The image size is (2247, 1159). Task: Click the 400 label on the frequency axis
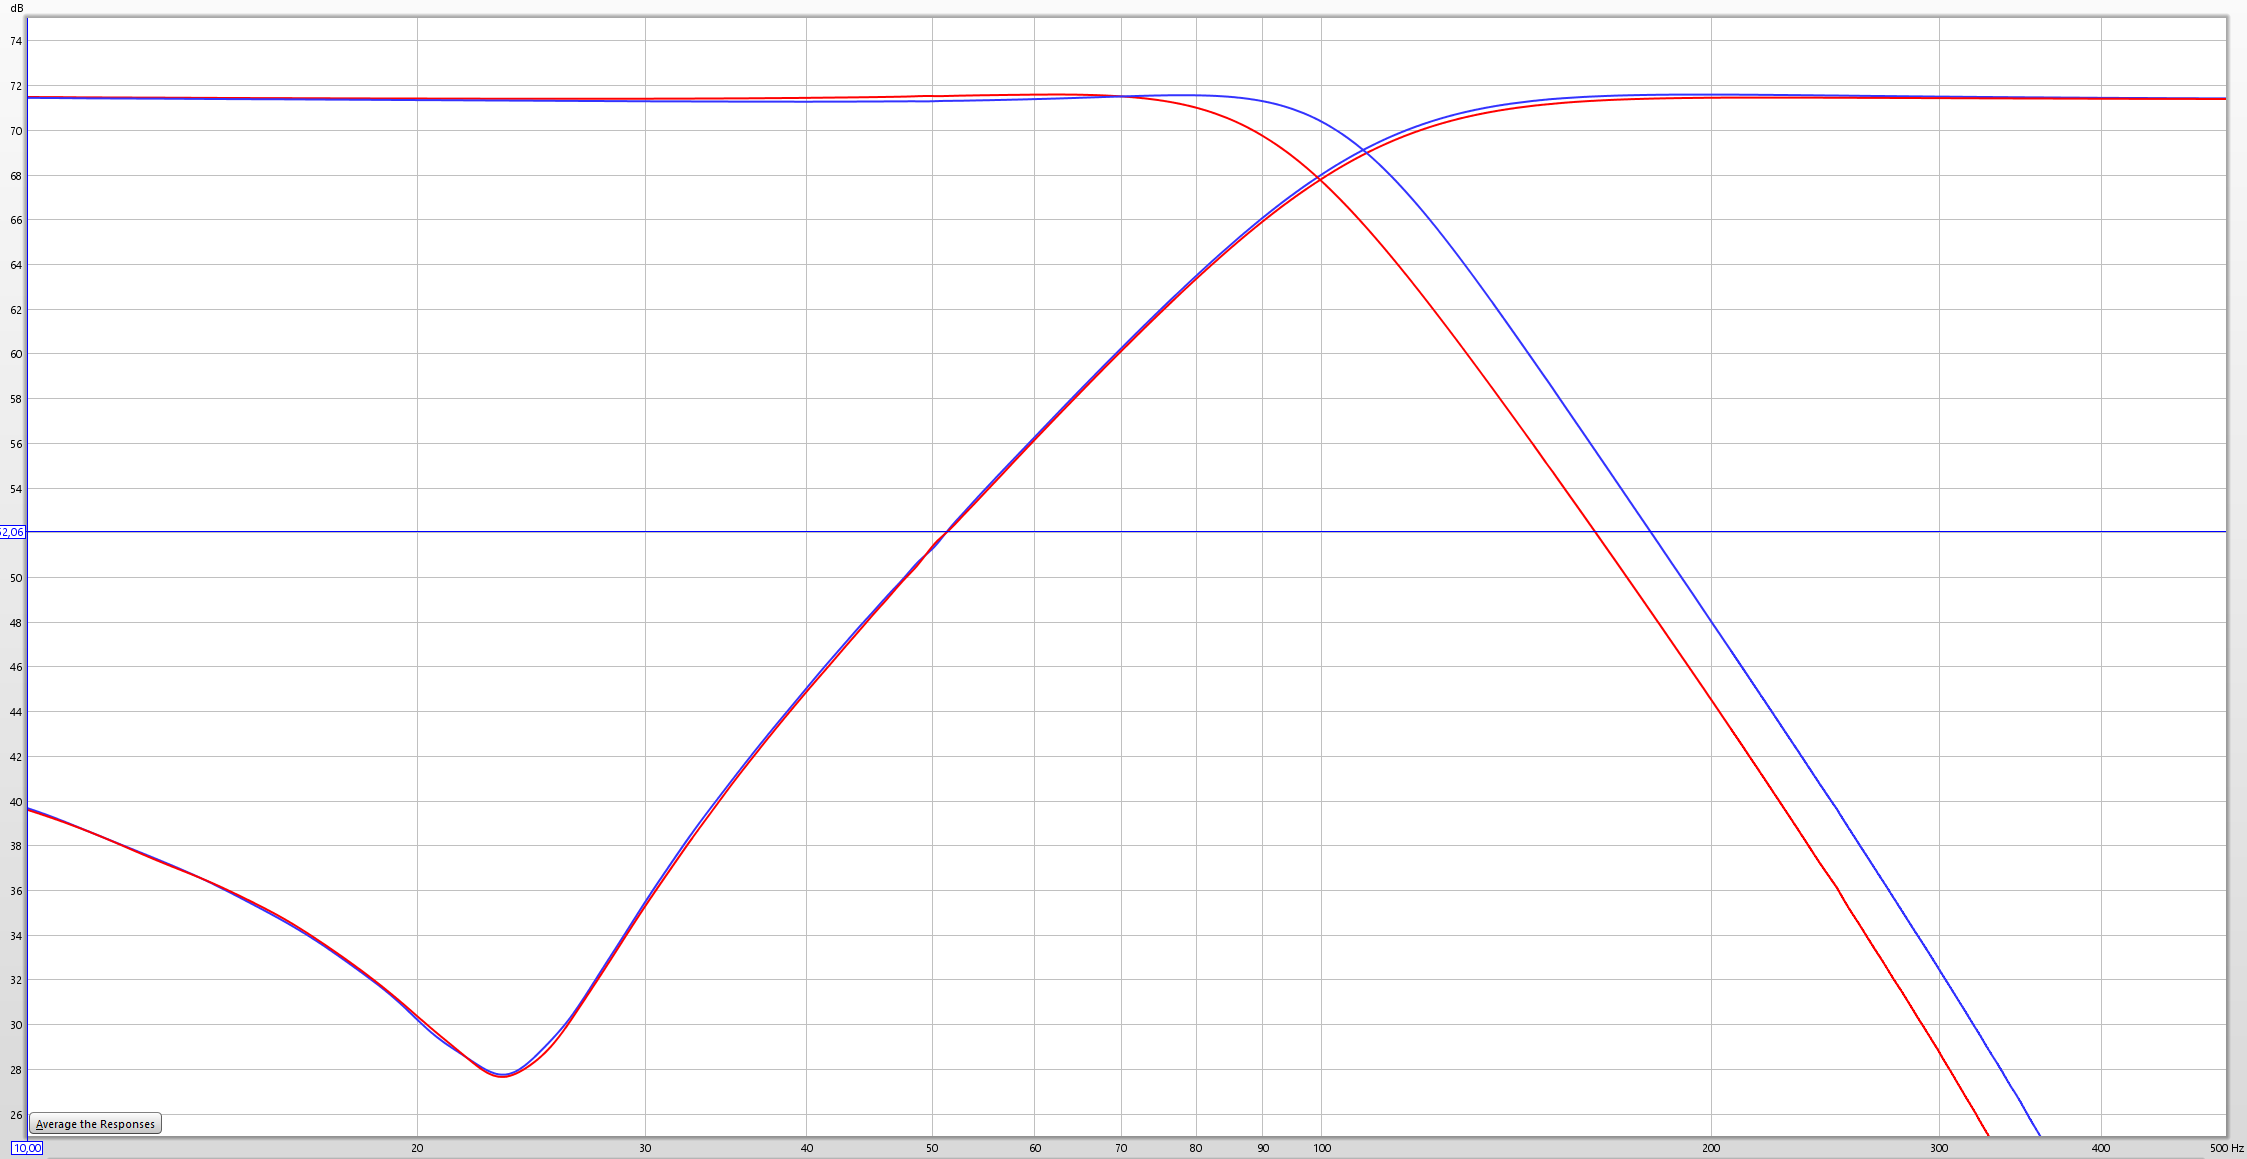(2101, 1148)
